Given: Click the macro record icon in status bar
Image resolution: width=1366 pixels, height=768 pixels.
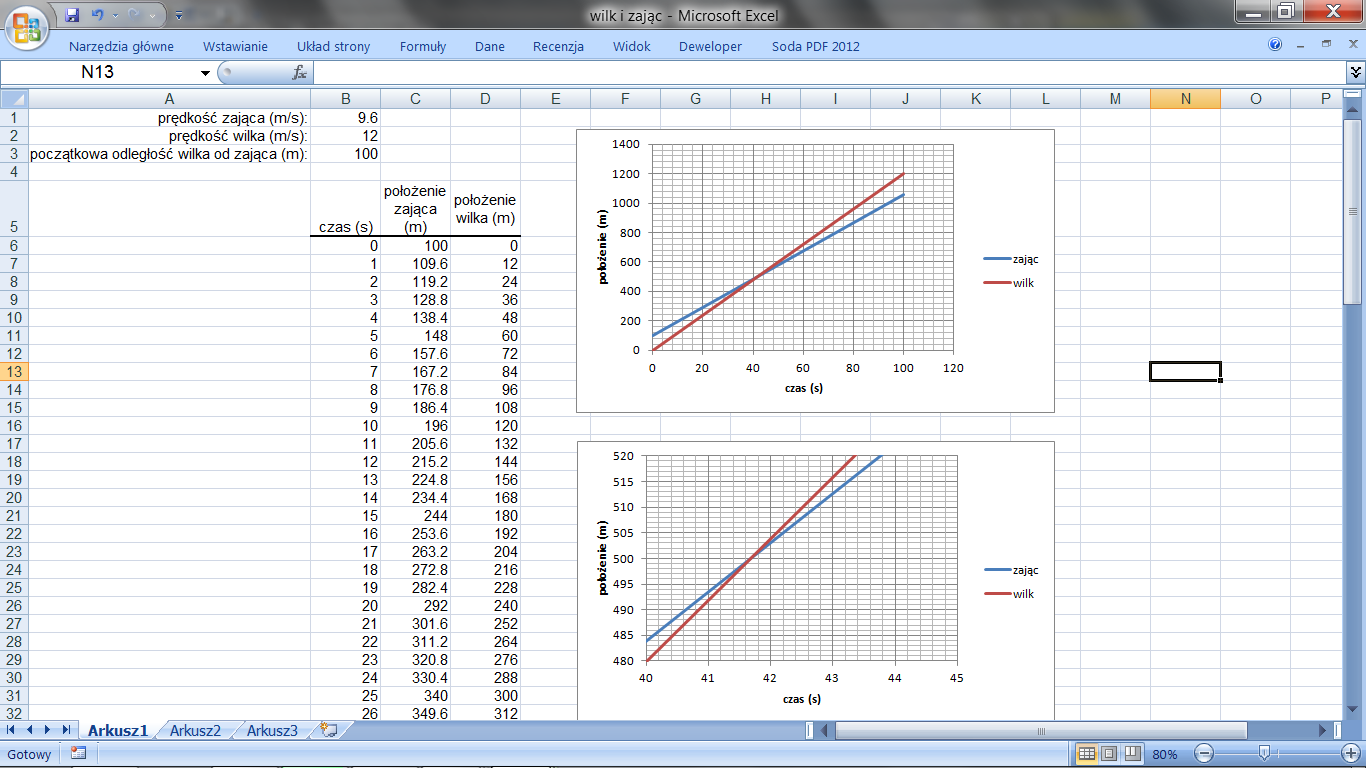Looking at the screenshot, I should [78, 754].
